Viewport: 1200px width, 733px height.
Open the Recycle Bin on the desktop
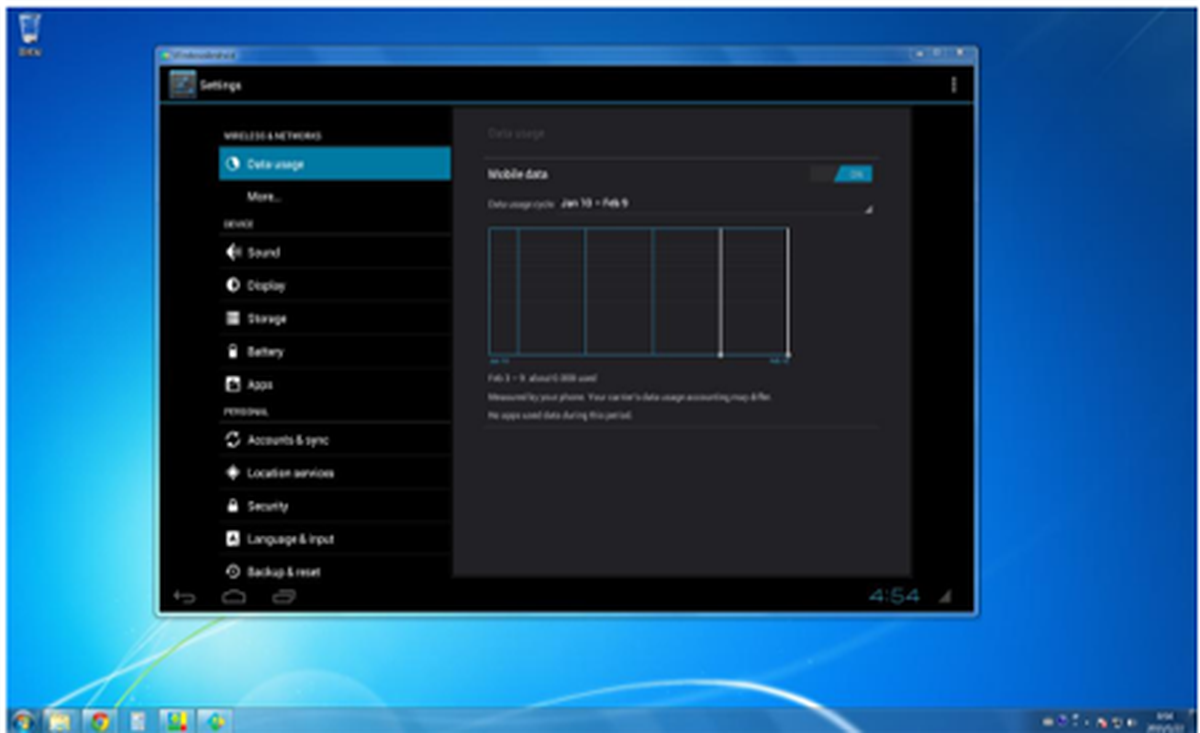click(x=30, y=33)
